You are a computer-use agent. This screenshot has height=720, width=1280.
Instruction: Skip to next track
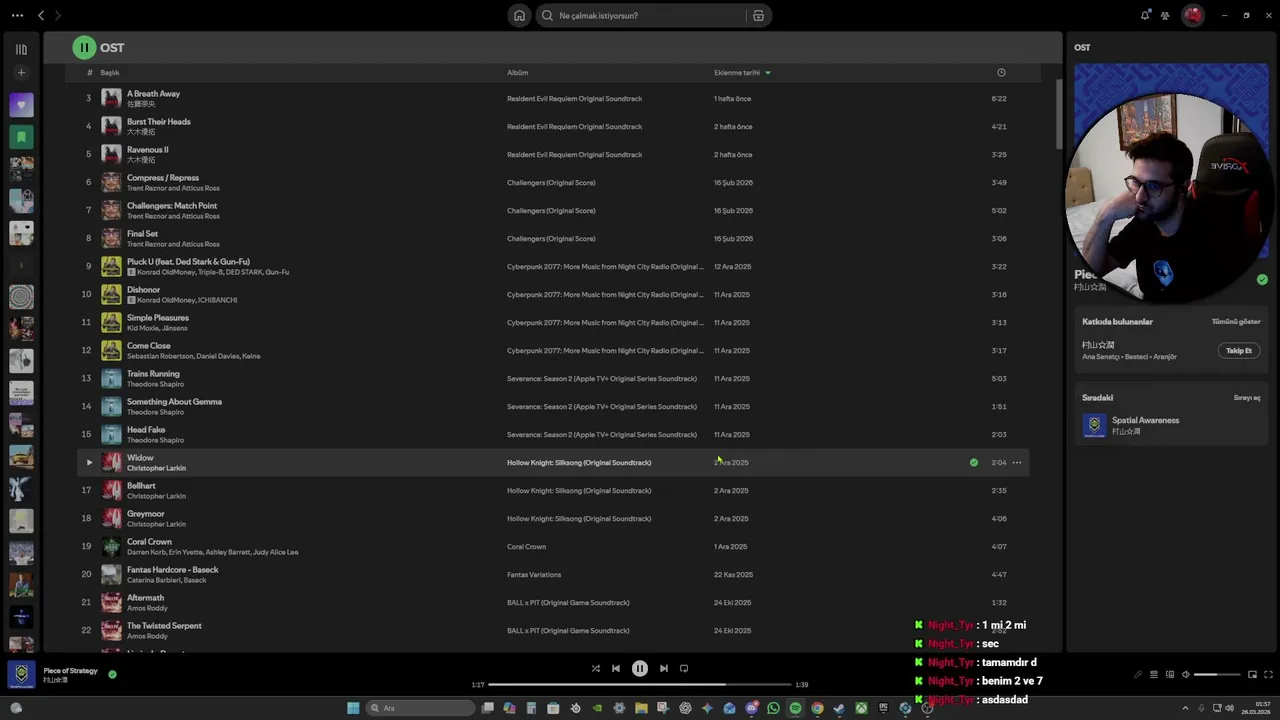tap(663, 668)
